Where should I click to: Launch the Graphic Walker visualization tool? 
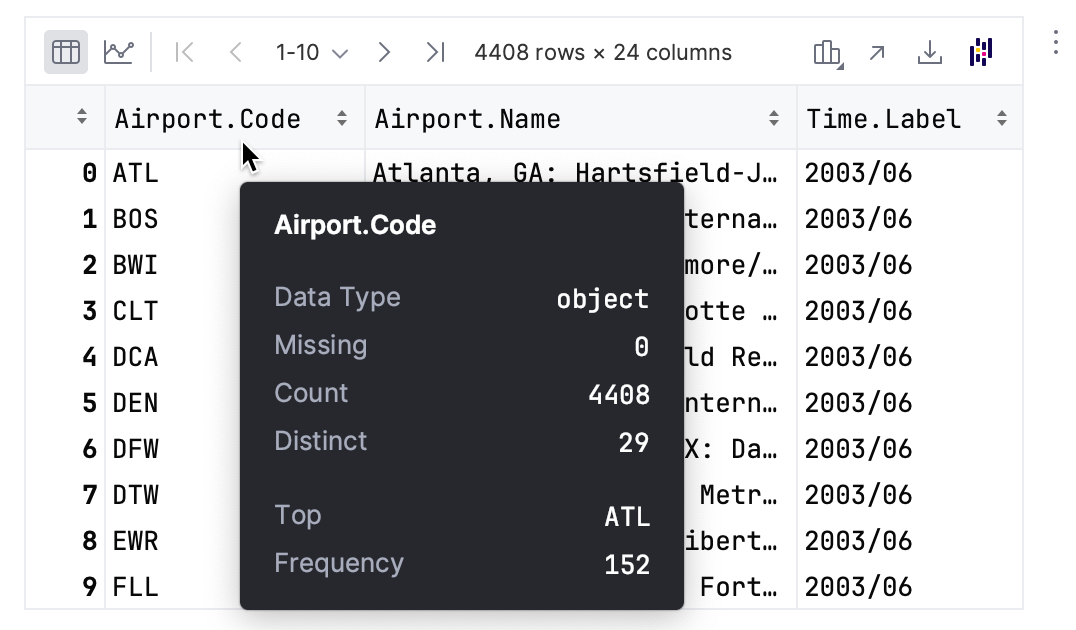[980, 52]
